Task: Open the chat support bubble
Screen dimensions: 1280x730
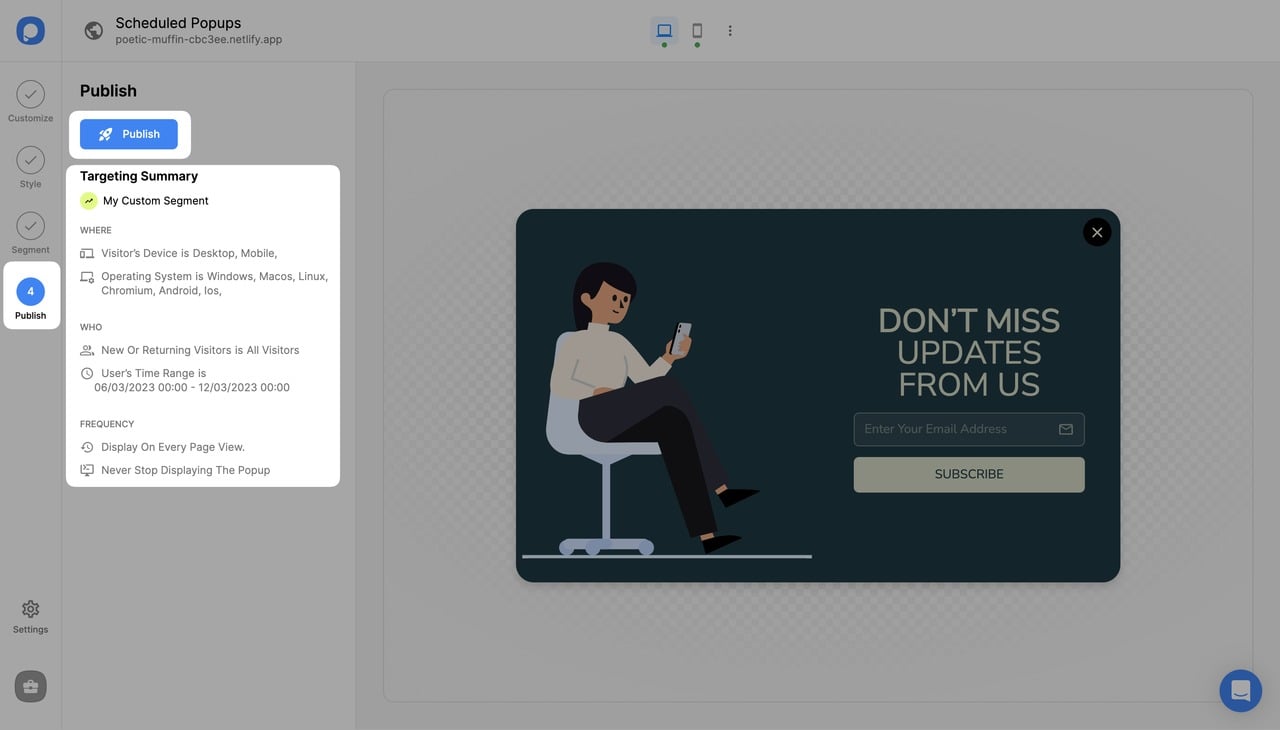Action: pos(1241,690)
